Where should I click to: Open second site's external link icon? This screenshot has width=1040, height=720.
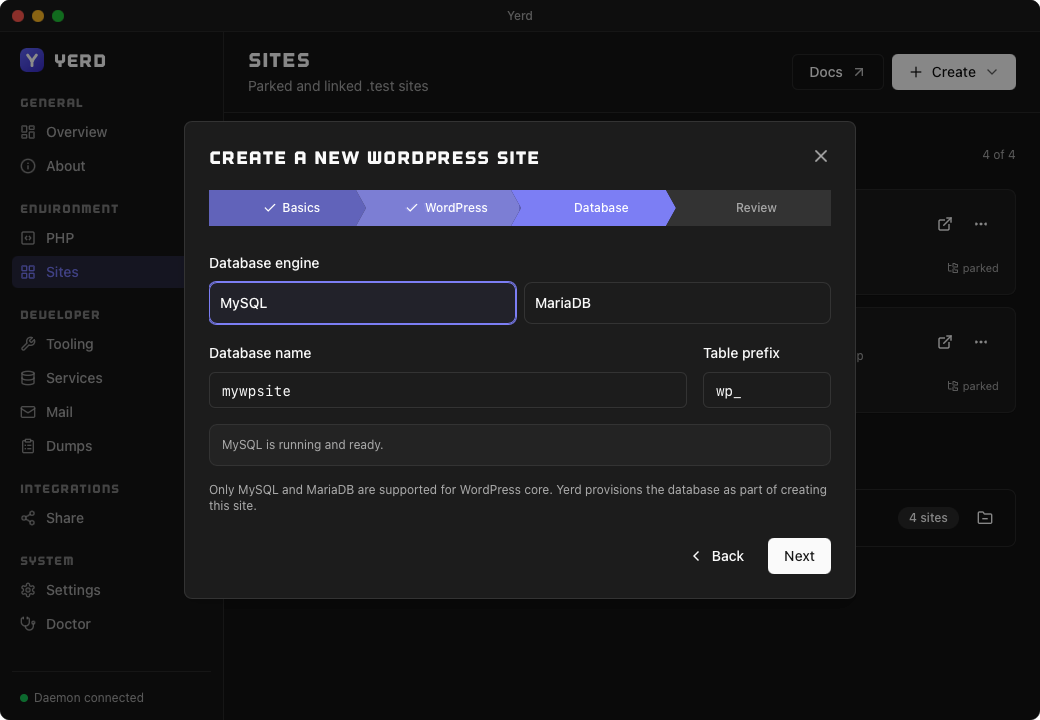pos(944,342)
